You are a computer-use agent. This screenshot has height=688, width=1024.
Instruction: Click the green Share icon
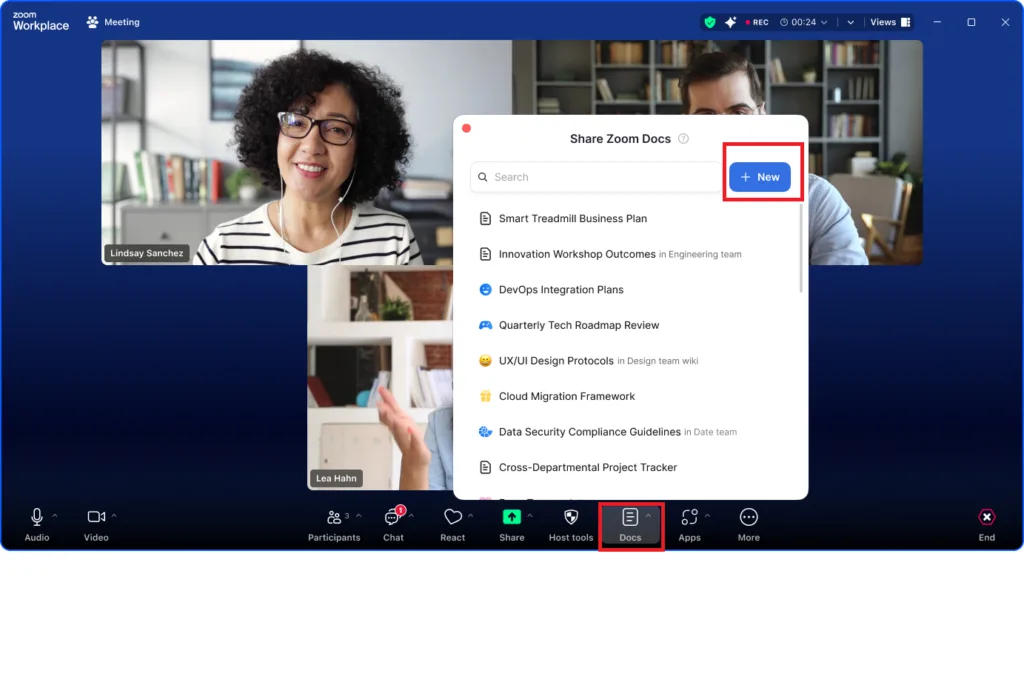point(511,517)
